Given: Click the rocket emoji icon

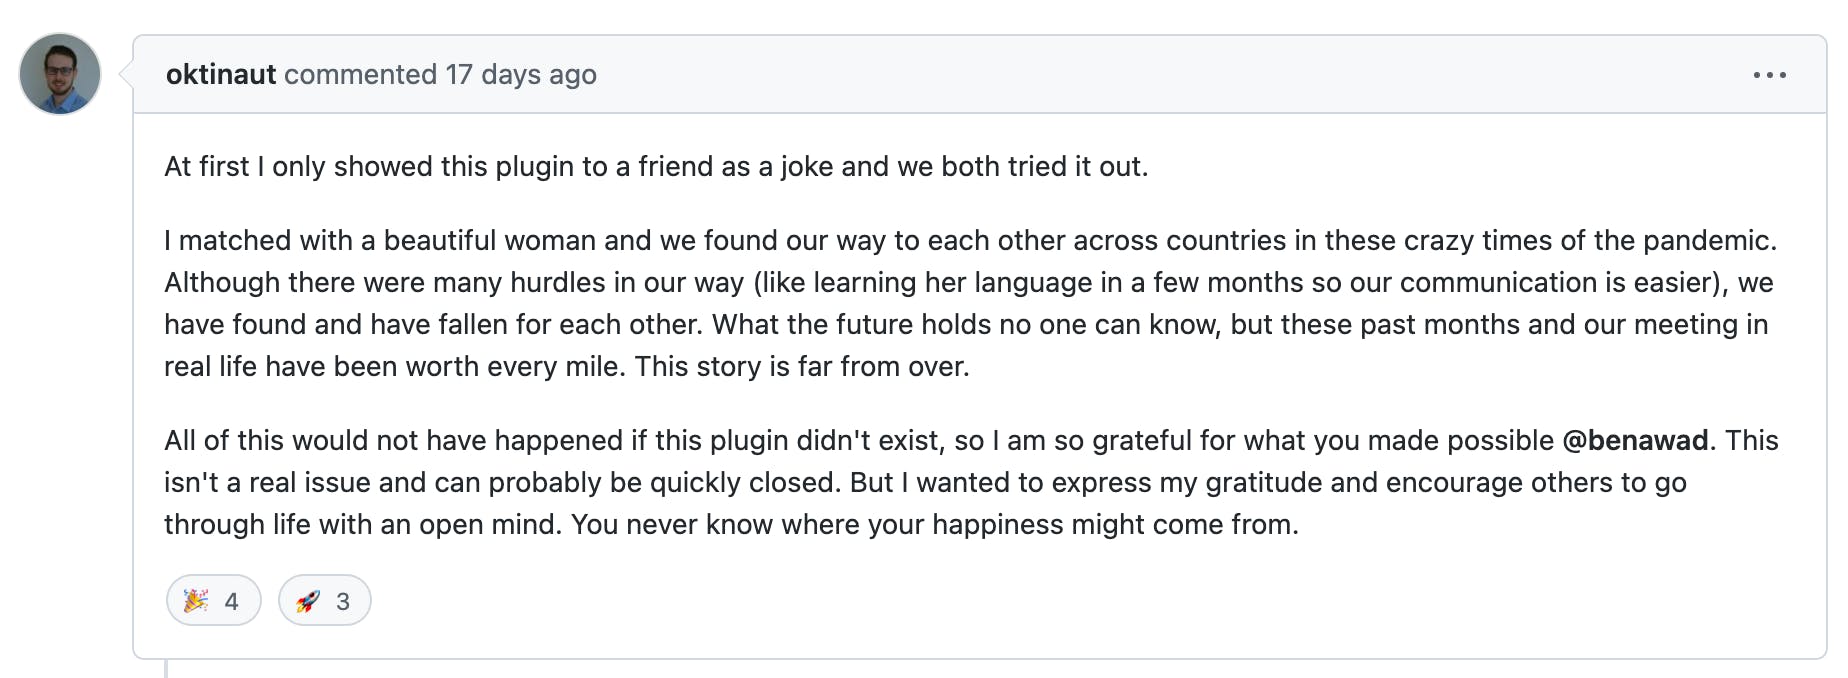Looking at the screenshot, I should click(308, 600).
